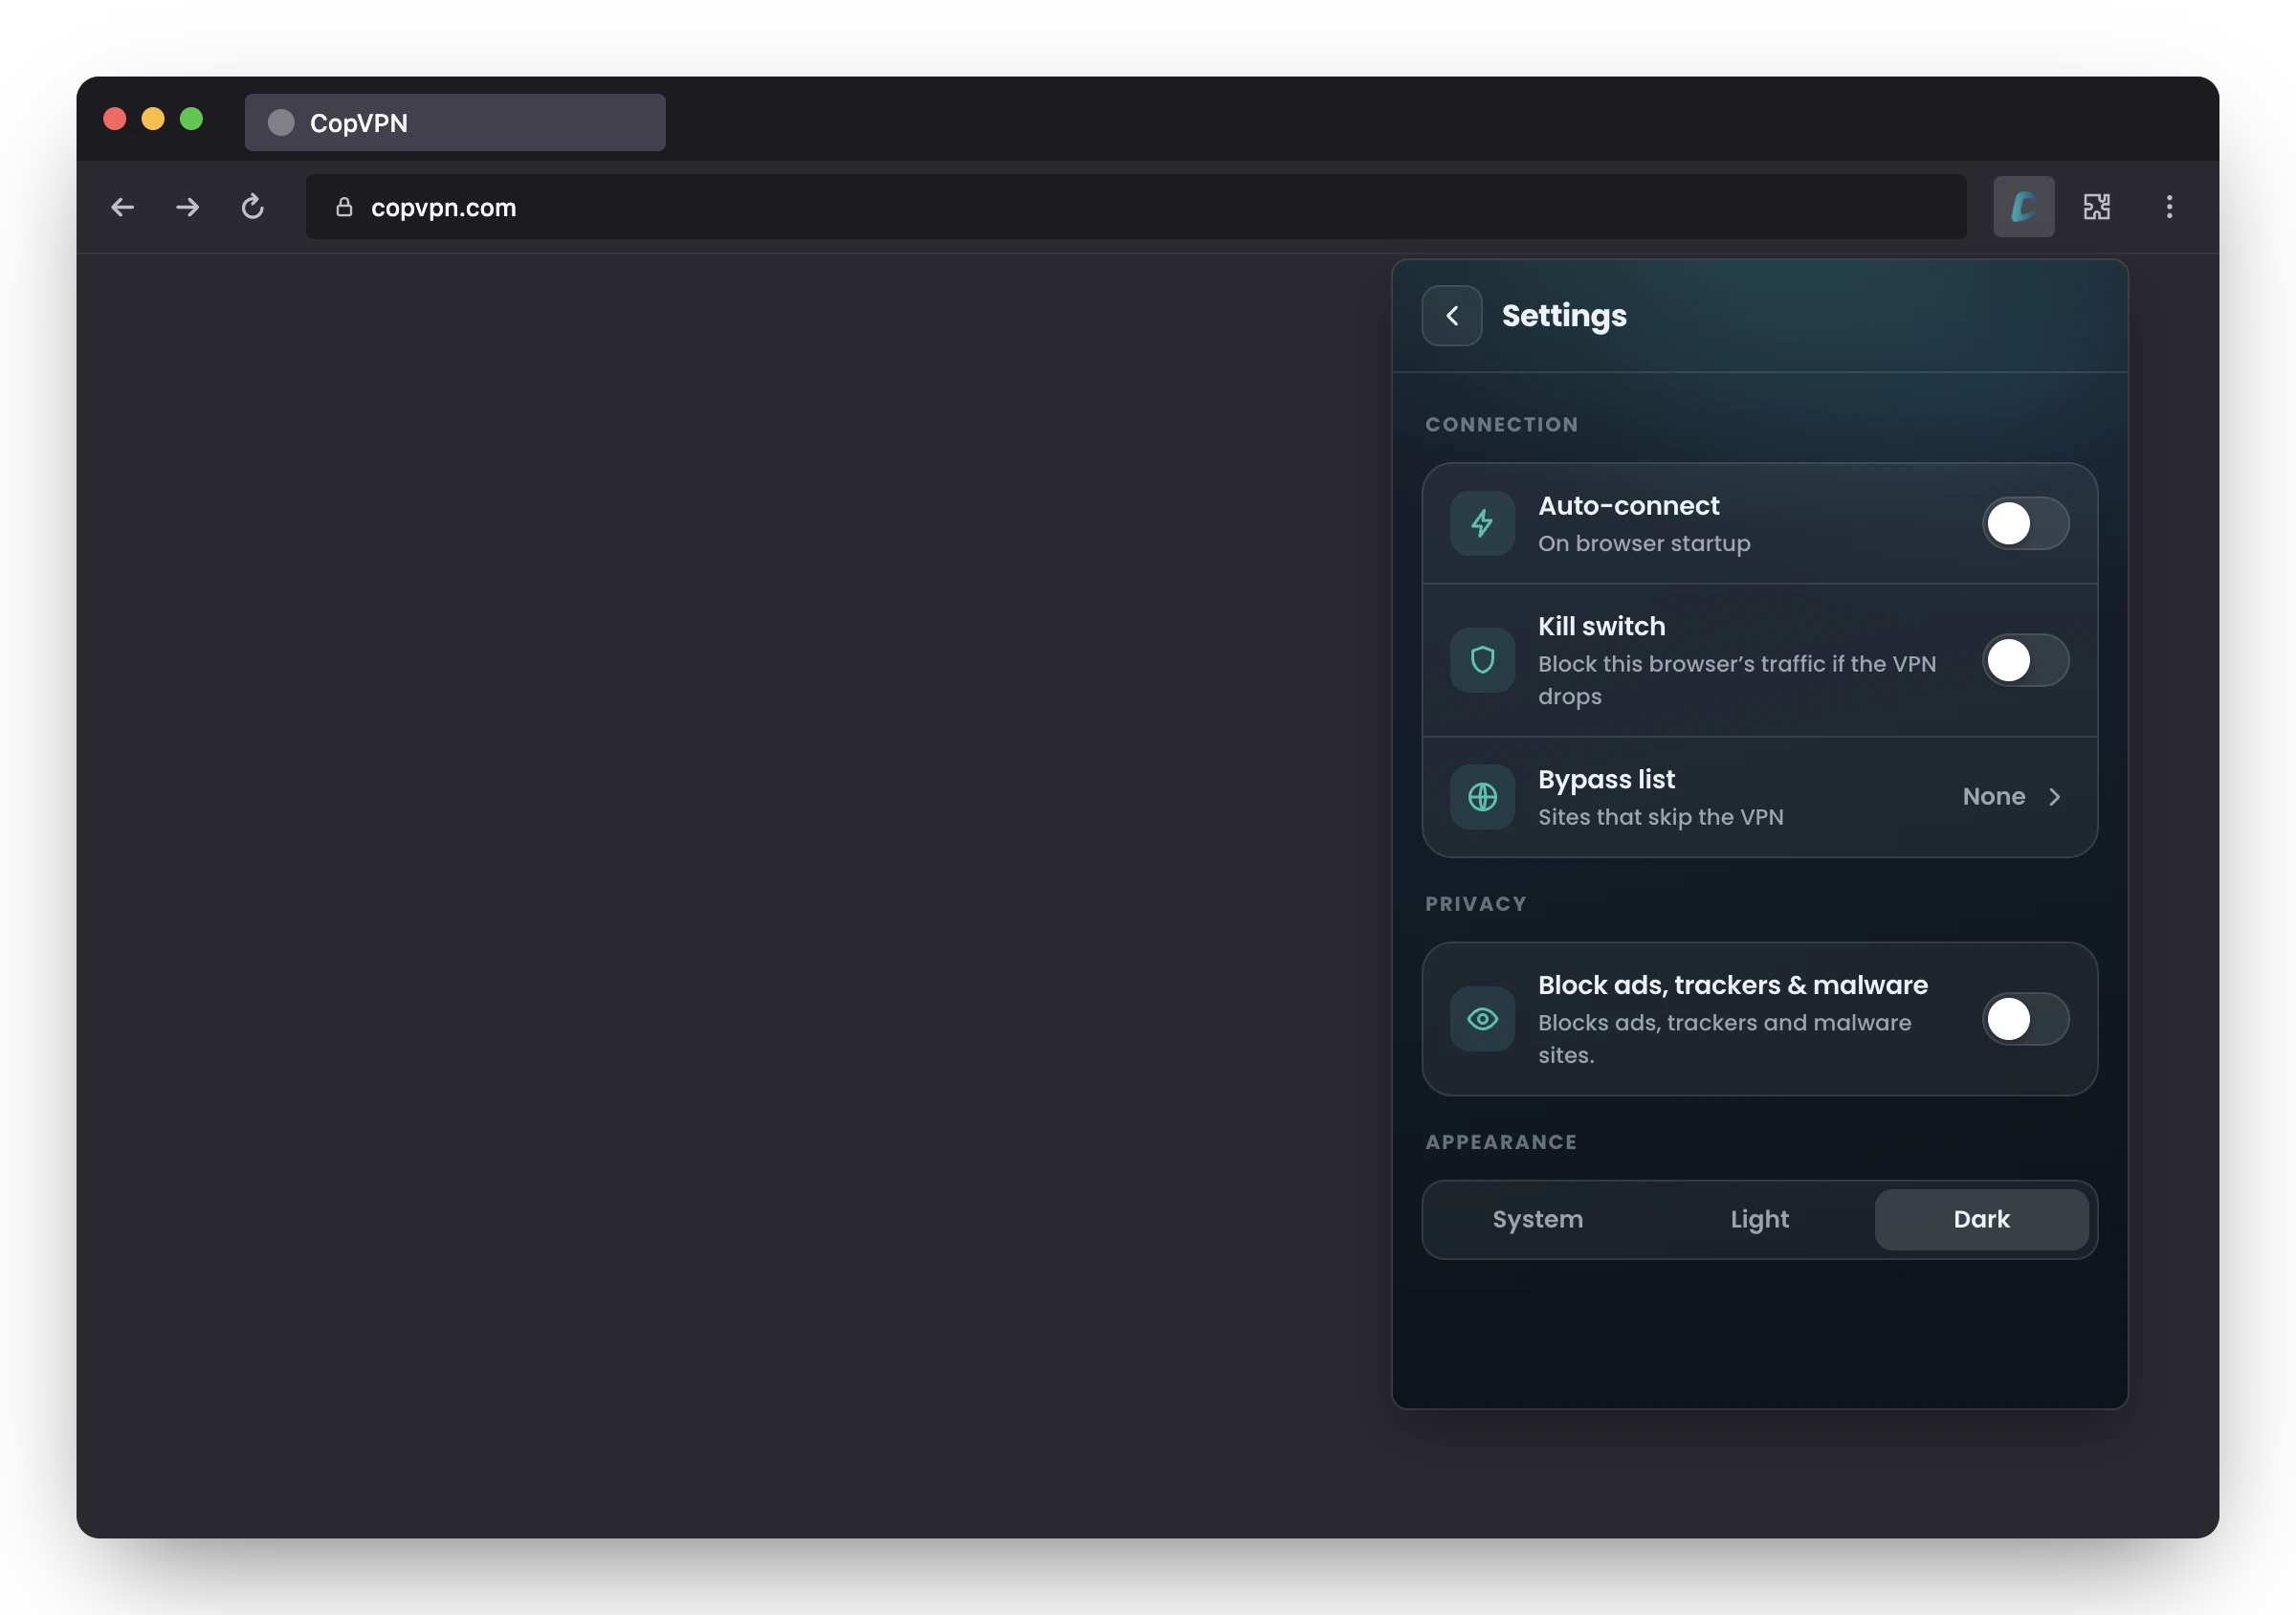Reload the page with the refresh icon

coord(252,207)
